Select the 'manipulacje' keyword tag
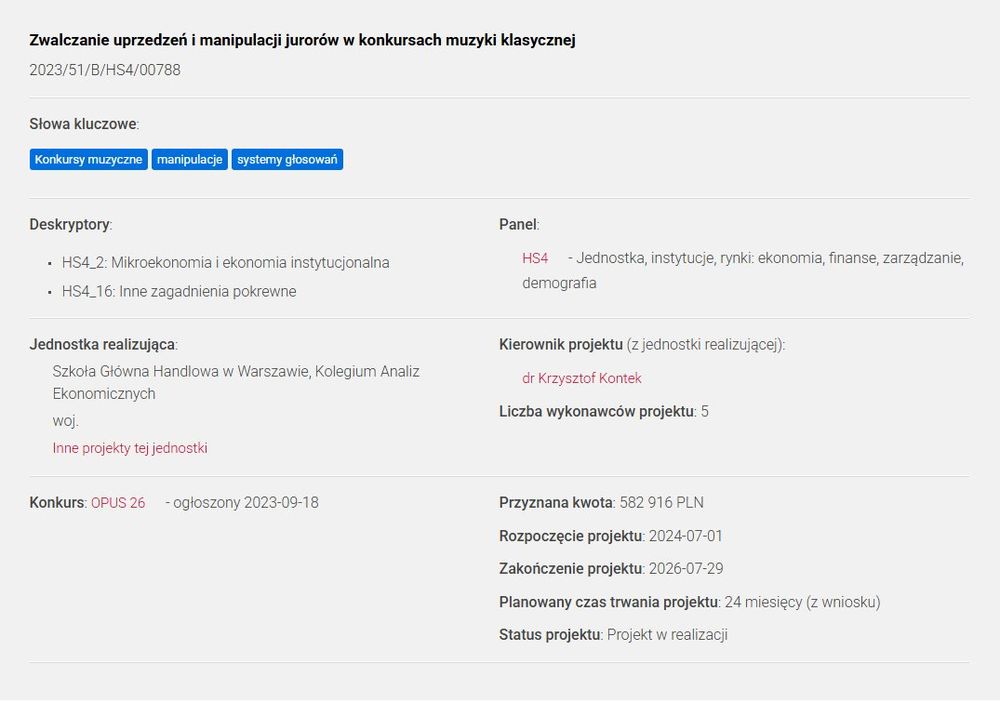Viewport: 1000px width, 701px height. pyautogui.click(x=190, y=159)
